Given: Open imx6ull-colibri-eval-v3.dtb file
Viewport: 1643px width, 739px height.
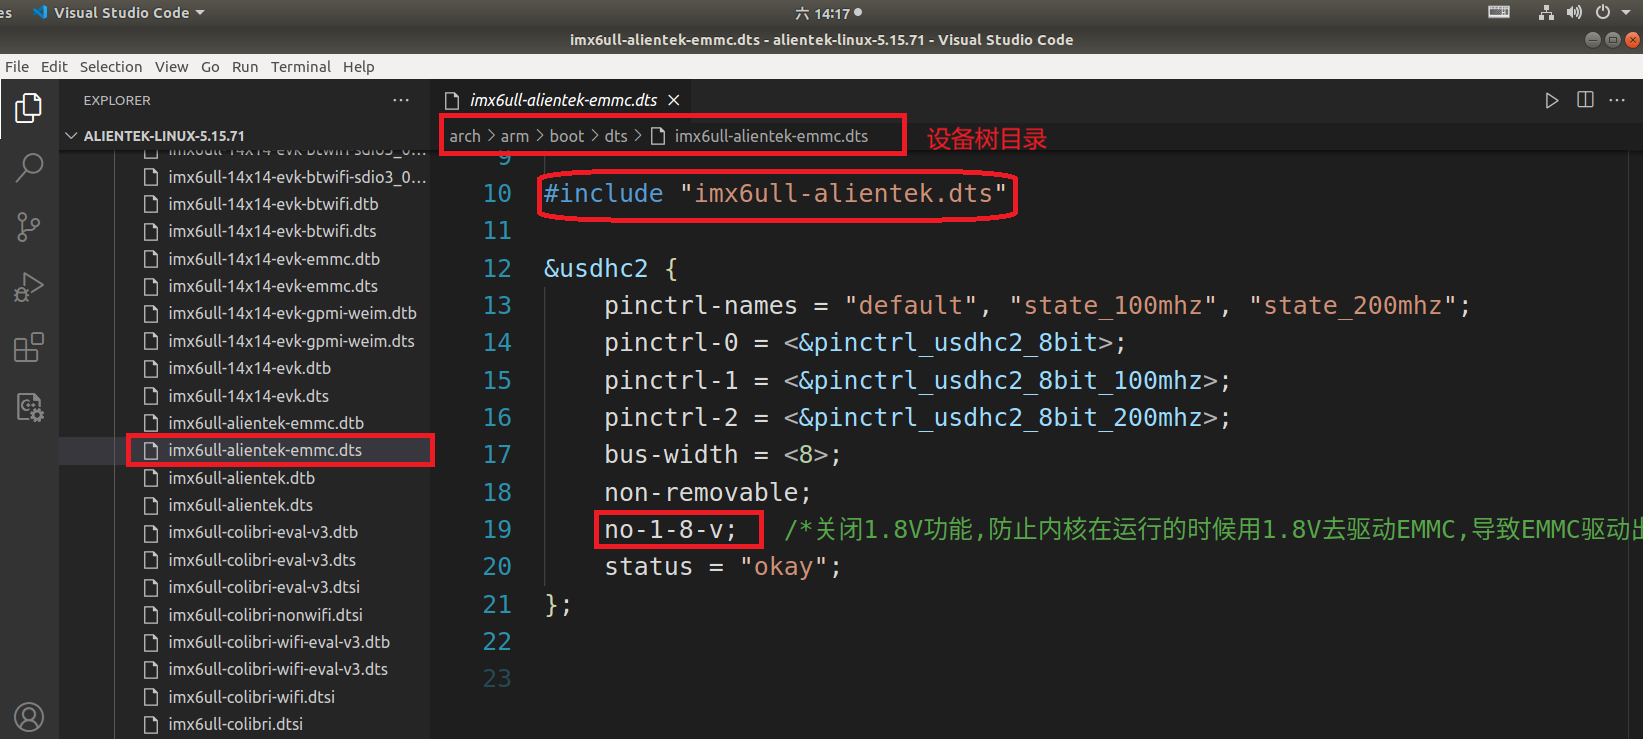Looking at the screenshot, I should 263,532.
